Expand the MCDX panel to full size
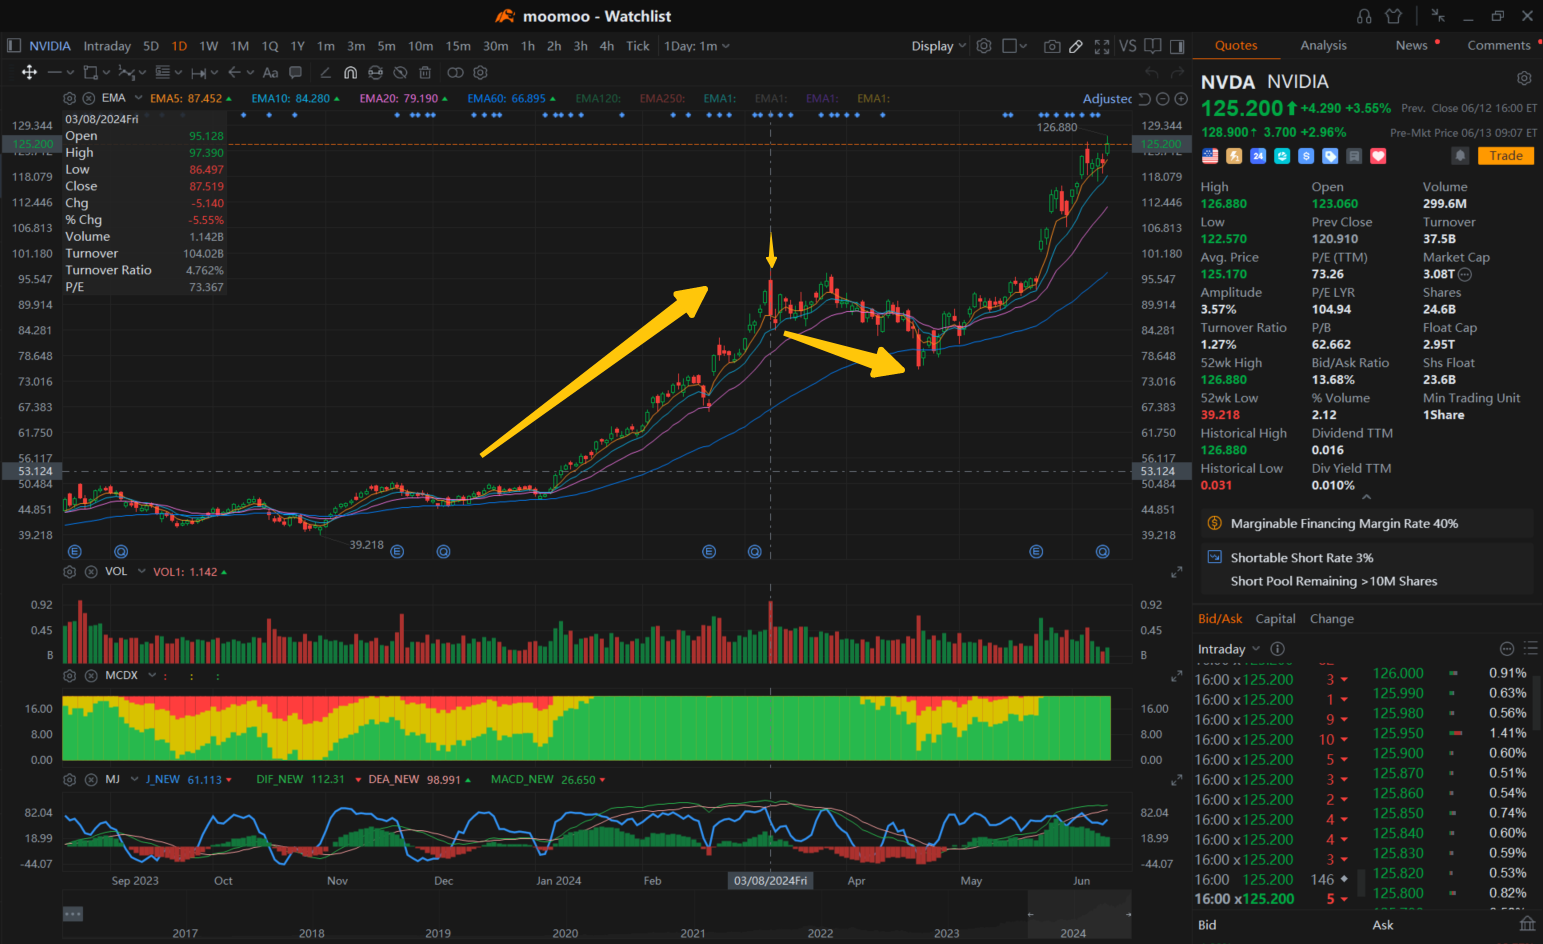The width and height of the screenshot is (1543, 944). (1177, 677)
